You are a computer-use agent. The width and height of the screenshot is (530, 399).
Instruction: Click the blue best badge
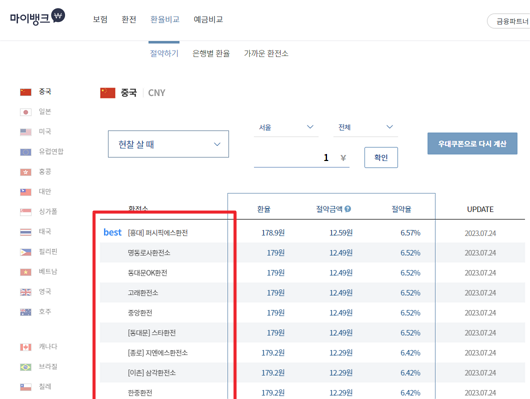click(112, 232)
